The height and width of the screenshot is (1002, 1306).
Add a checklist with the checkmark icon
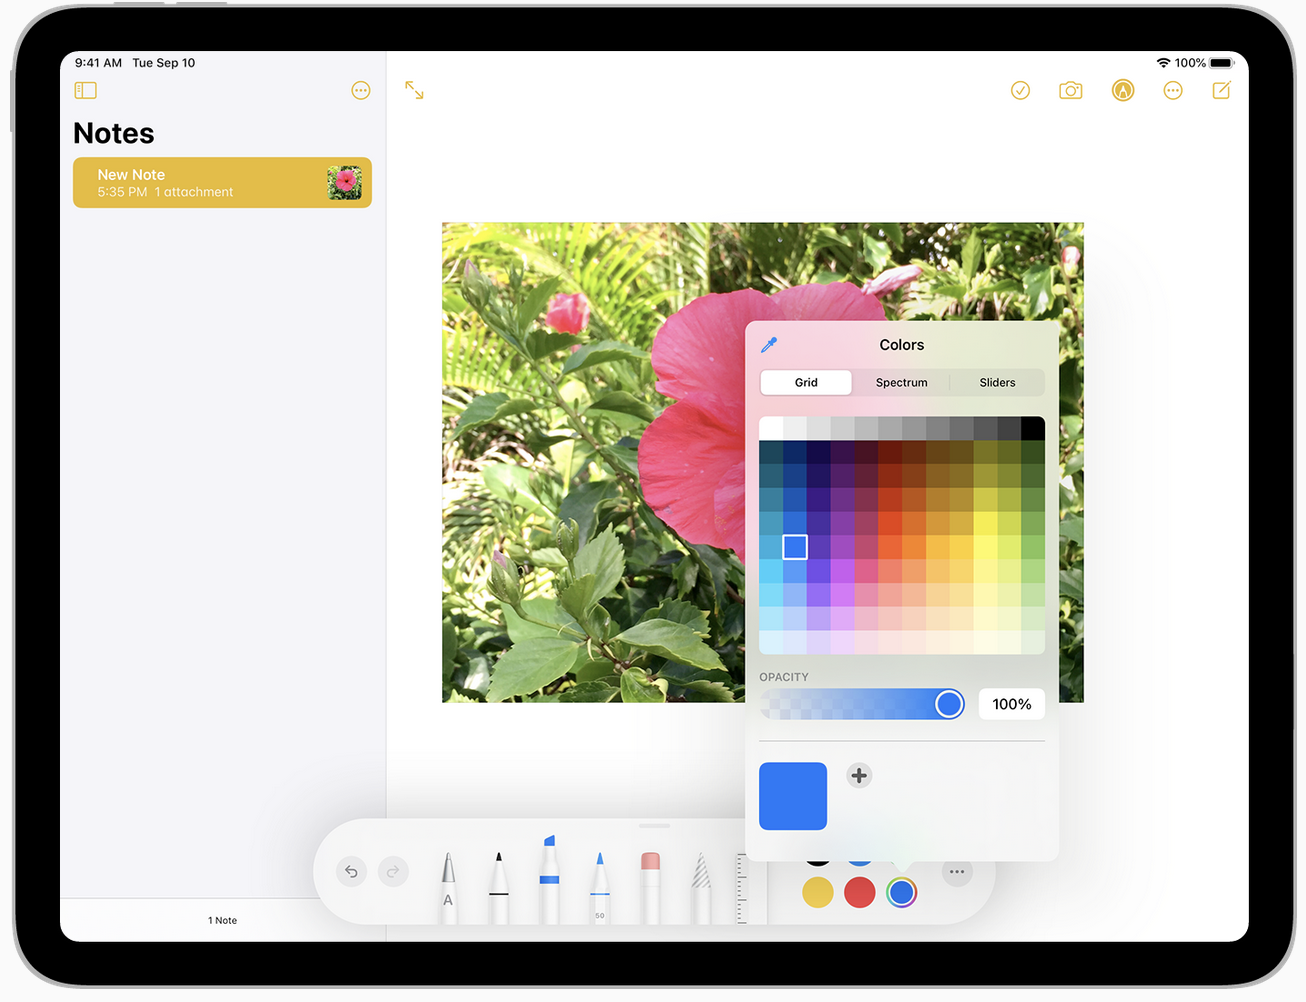[x=1020, y=91]
